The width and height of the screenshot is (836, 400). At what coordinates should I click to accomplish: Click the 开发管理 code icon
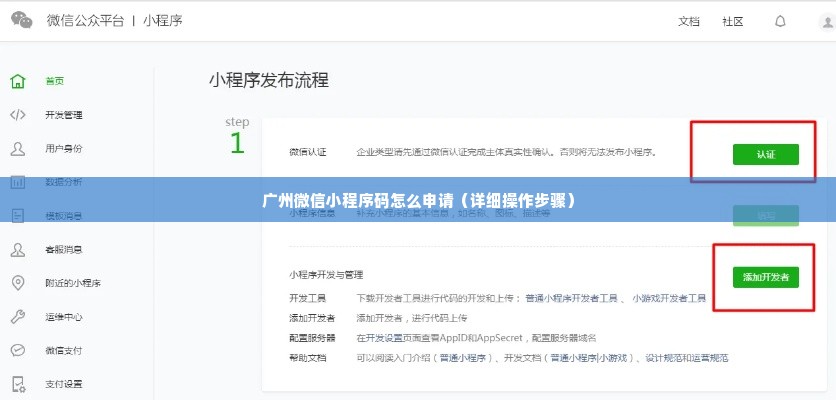18,115
